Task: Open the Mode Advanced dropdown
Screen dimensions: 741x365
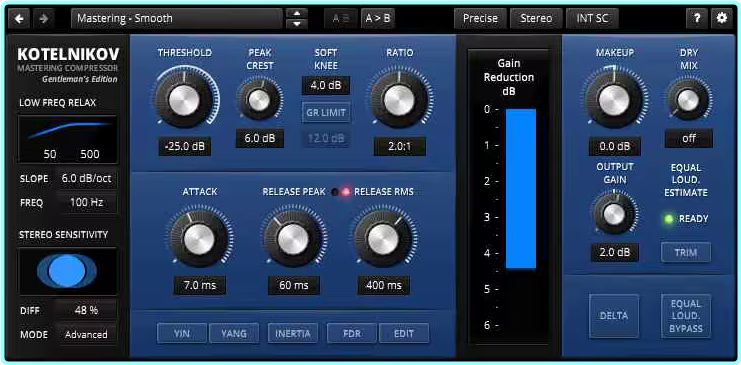Action: tap(86, 334)
